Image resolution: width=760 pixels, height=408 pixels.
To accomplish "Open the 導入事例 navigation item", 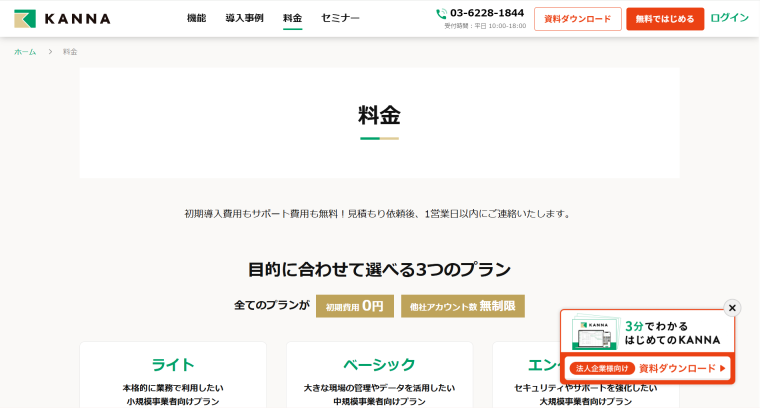I will pyautogui.click(x=244, y=19).
